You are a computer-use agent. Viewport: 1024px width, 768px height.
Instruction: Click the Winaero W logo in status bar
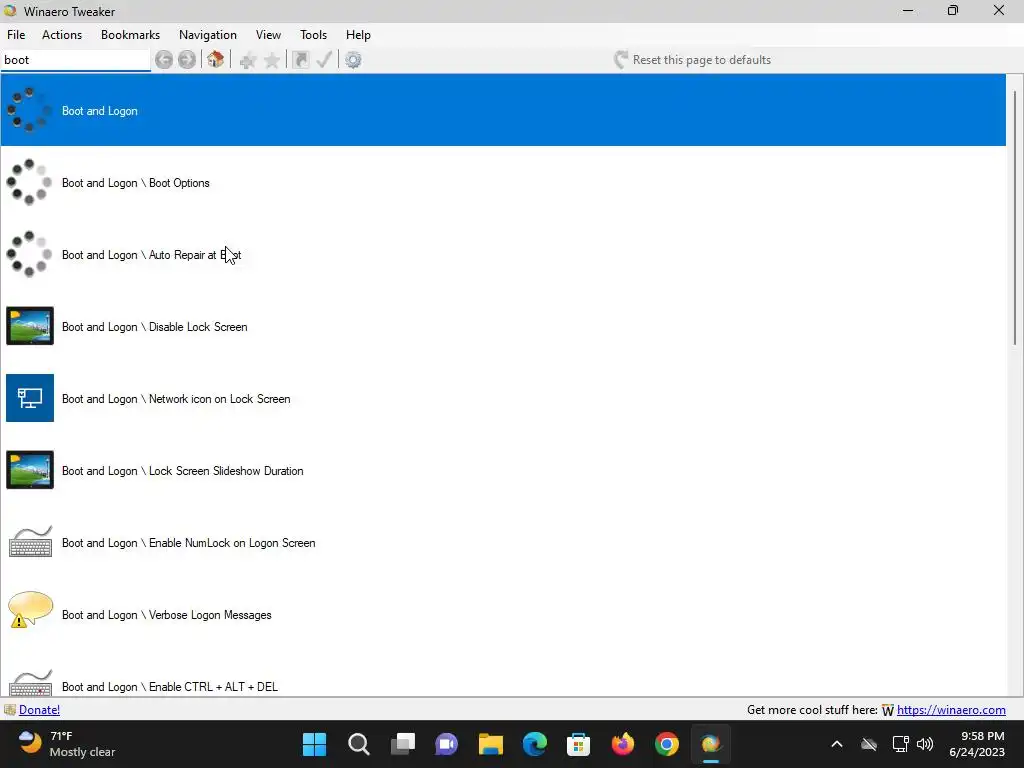click(888, 710)
